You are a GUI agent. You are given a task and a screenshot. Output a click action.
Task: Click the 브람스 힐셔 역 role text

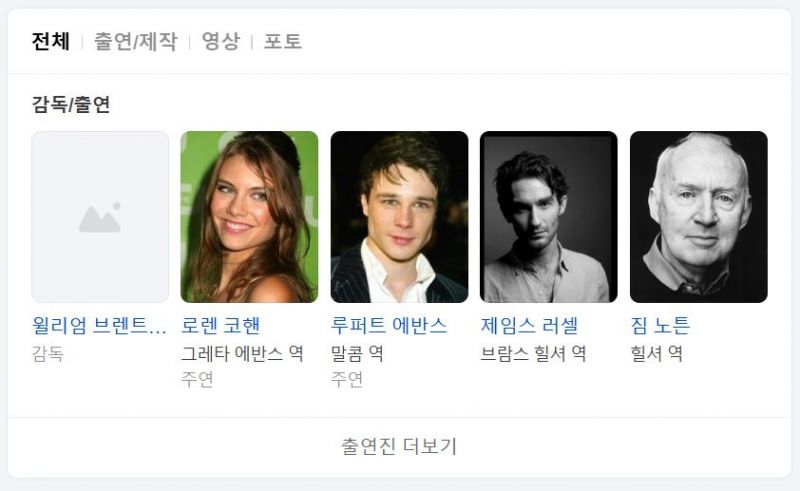[x=533, y=353]
